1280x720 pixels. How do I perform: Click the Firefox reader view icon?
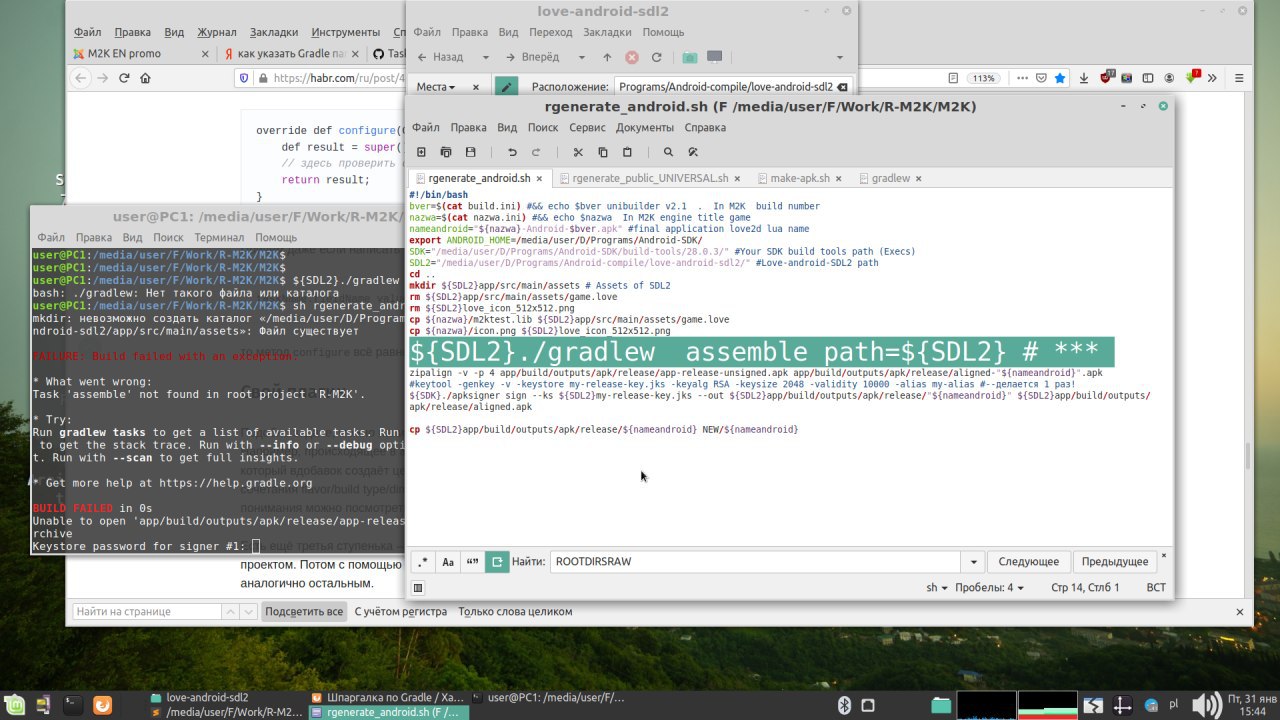tap(952, 78)
